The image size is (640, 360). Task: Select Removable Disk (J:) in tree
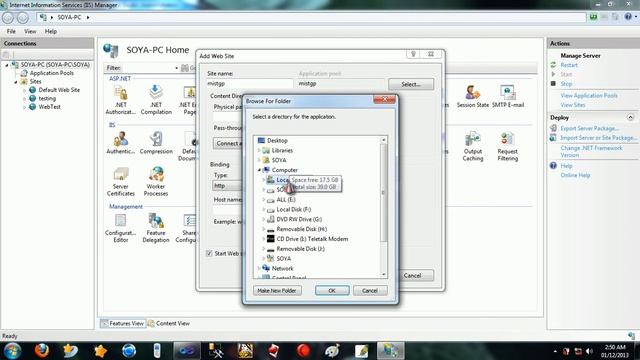pos(300,249)
